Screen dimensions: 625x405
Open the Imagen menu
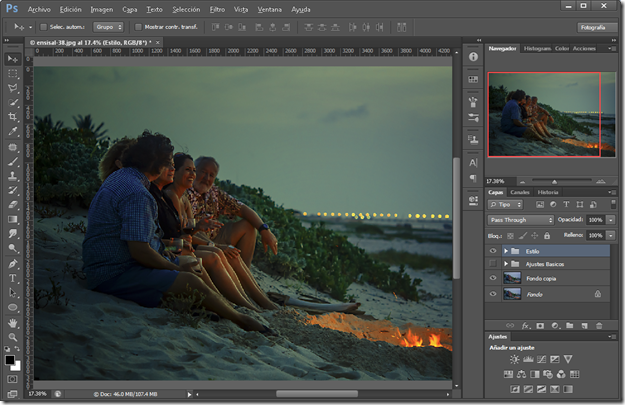tap(102, 9)
